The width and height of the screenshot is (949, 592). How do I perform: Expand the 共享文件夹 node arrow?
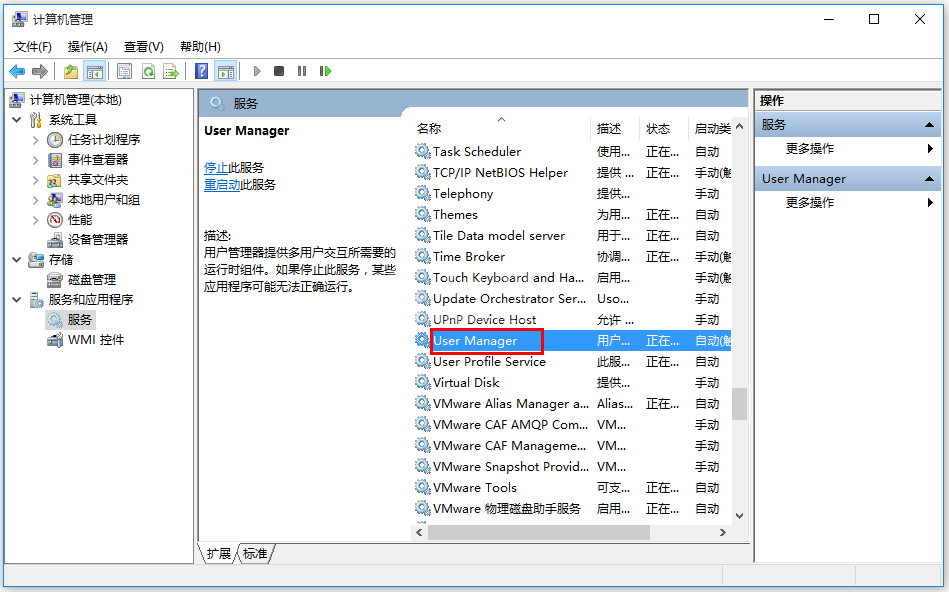[x=36, y=180]
